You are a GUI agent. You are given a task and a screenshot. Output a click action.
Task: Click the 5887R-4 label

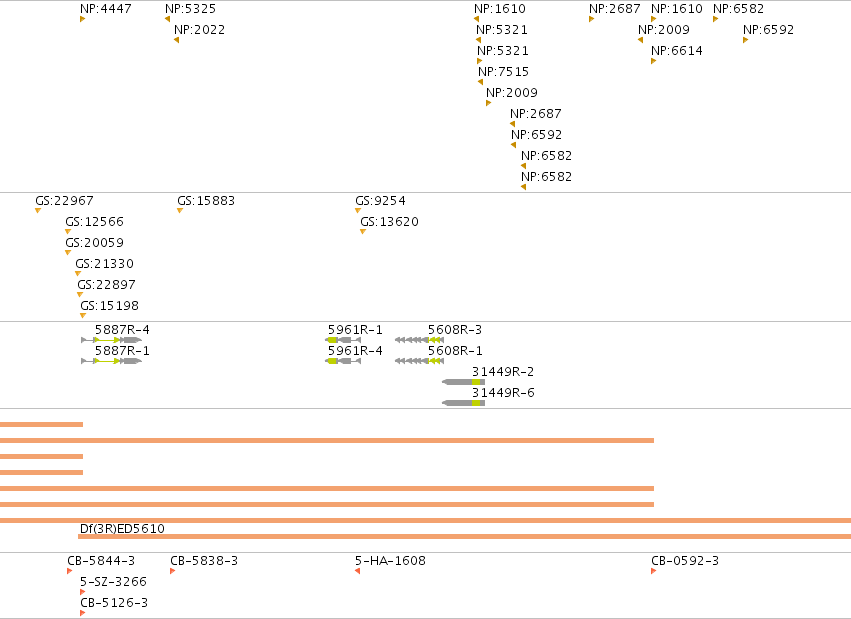[122, 330]
